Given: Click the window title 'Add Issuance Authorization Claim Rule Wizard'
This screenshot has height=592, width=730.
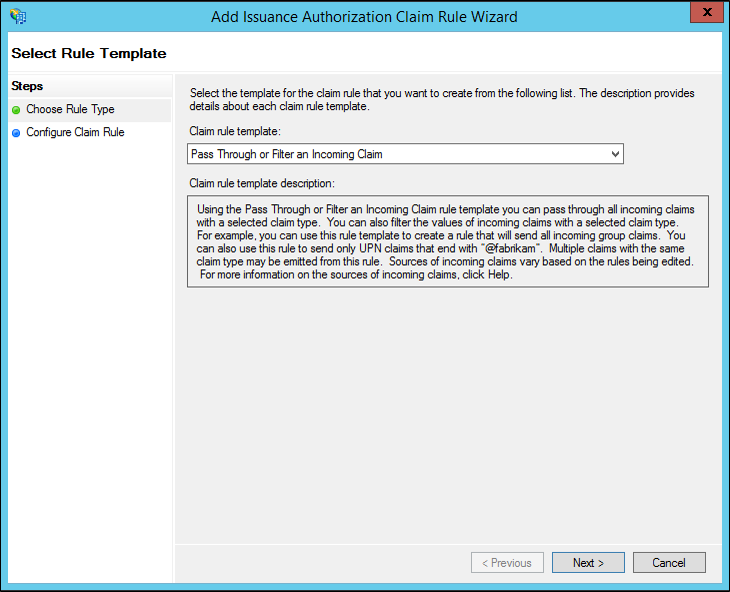Looking at the screenshot, I should [x=364, y=17].
